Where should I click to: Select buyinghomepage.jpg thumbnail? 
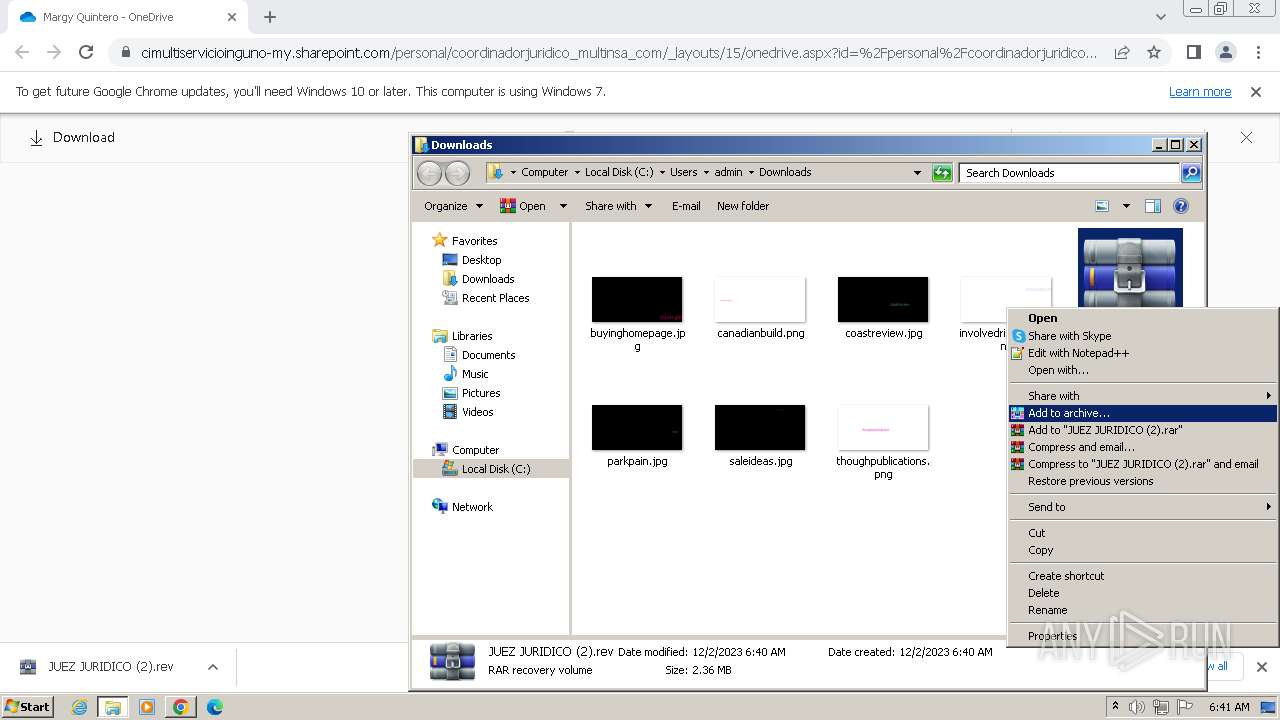637,300
